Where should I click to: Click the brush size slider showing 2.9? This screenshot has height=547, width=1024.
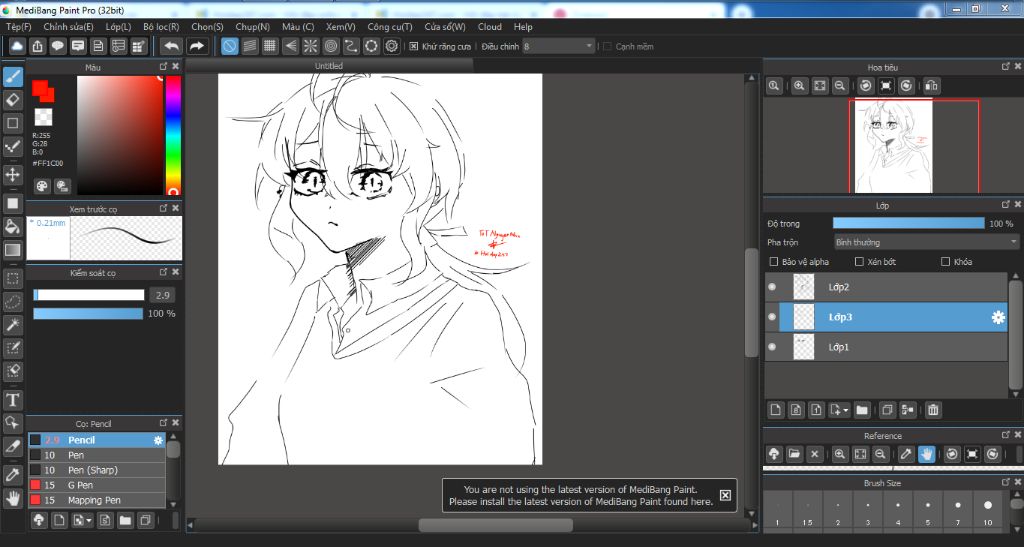pos(89,295)
